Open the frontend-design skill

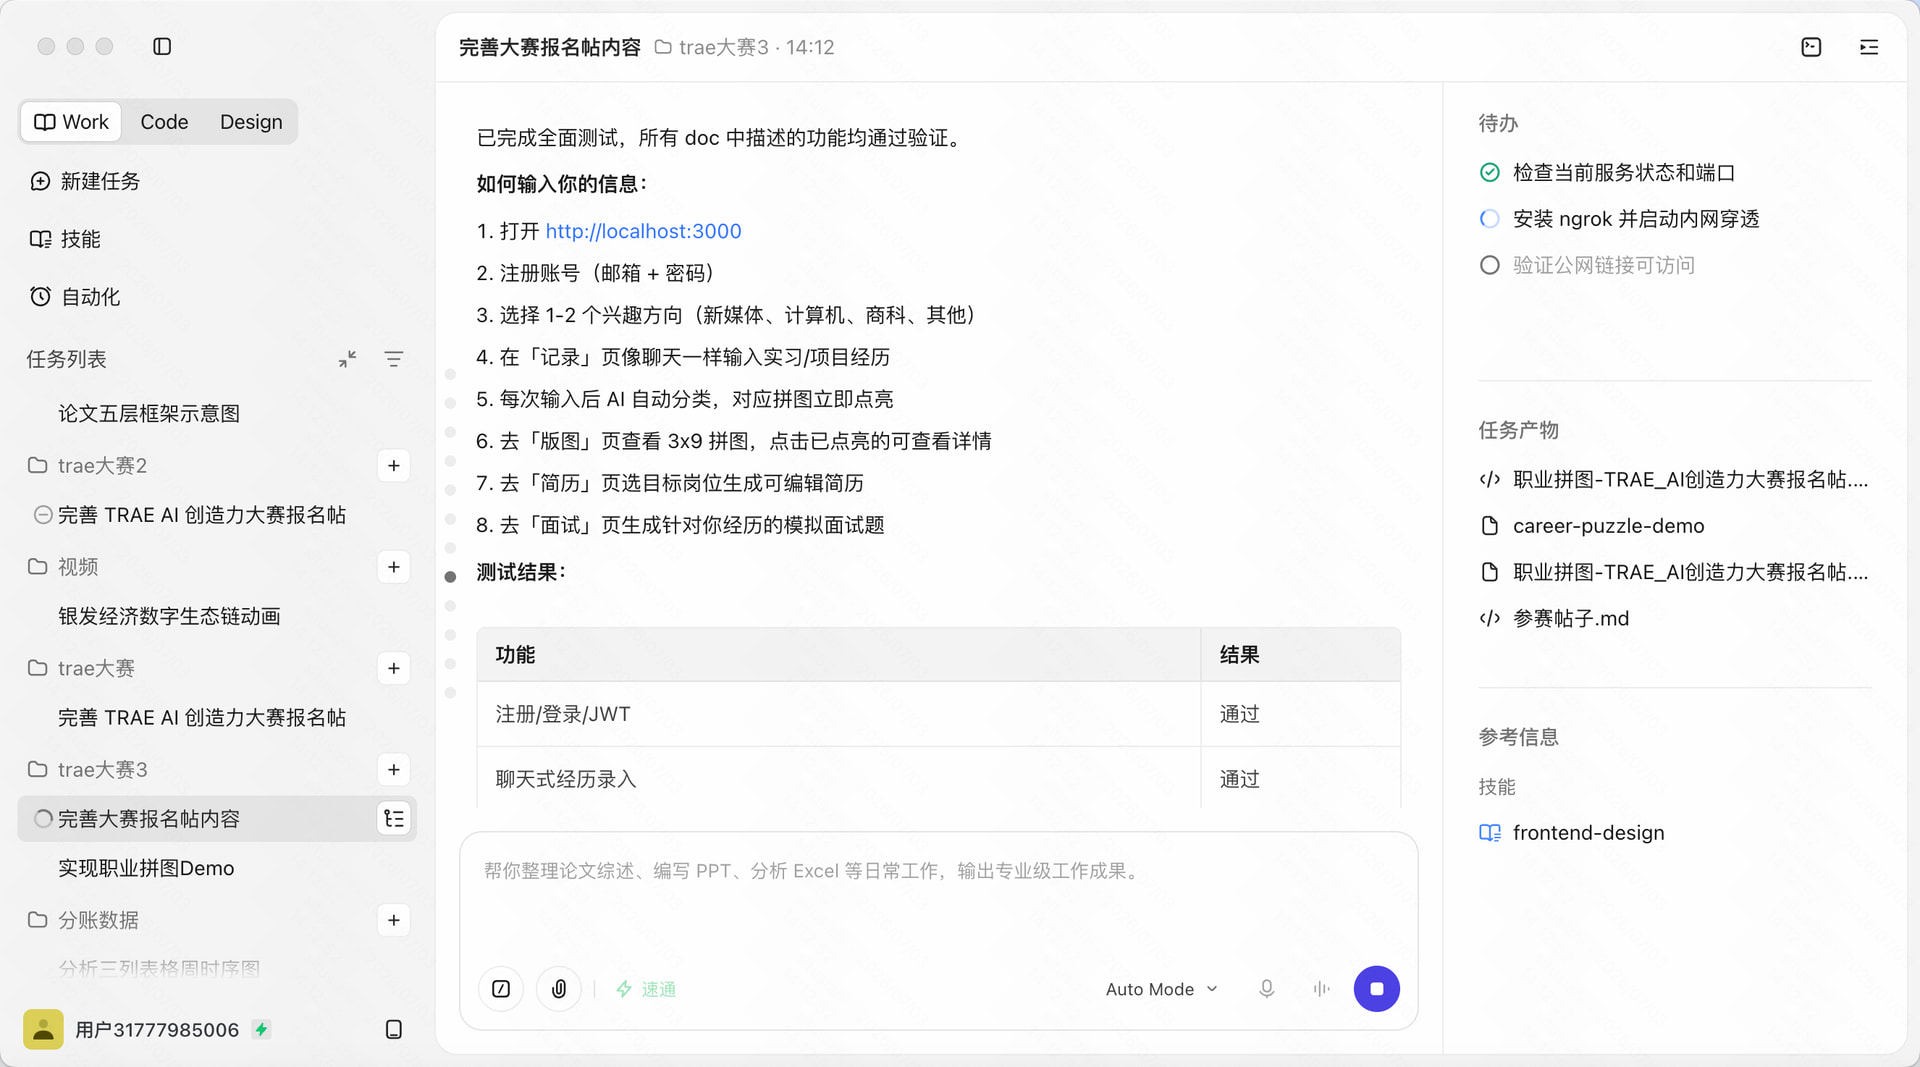point(1572,833)
